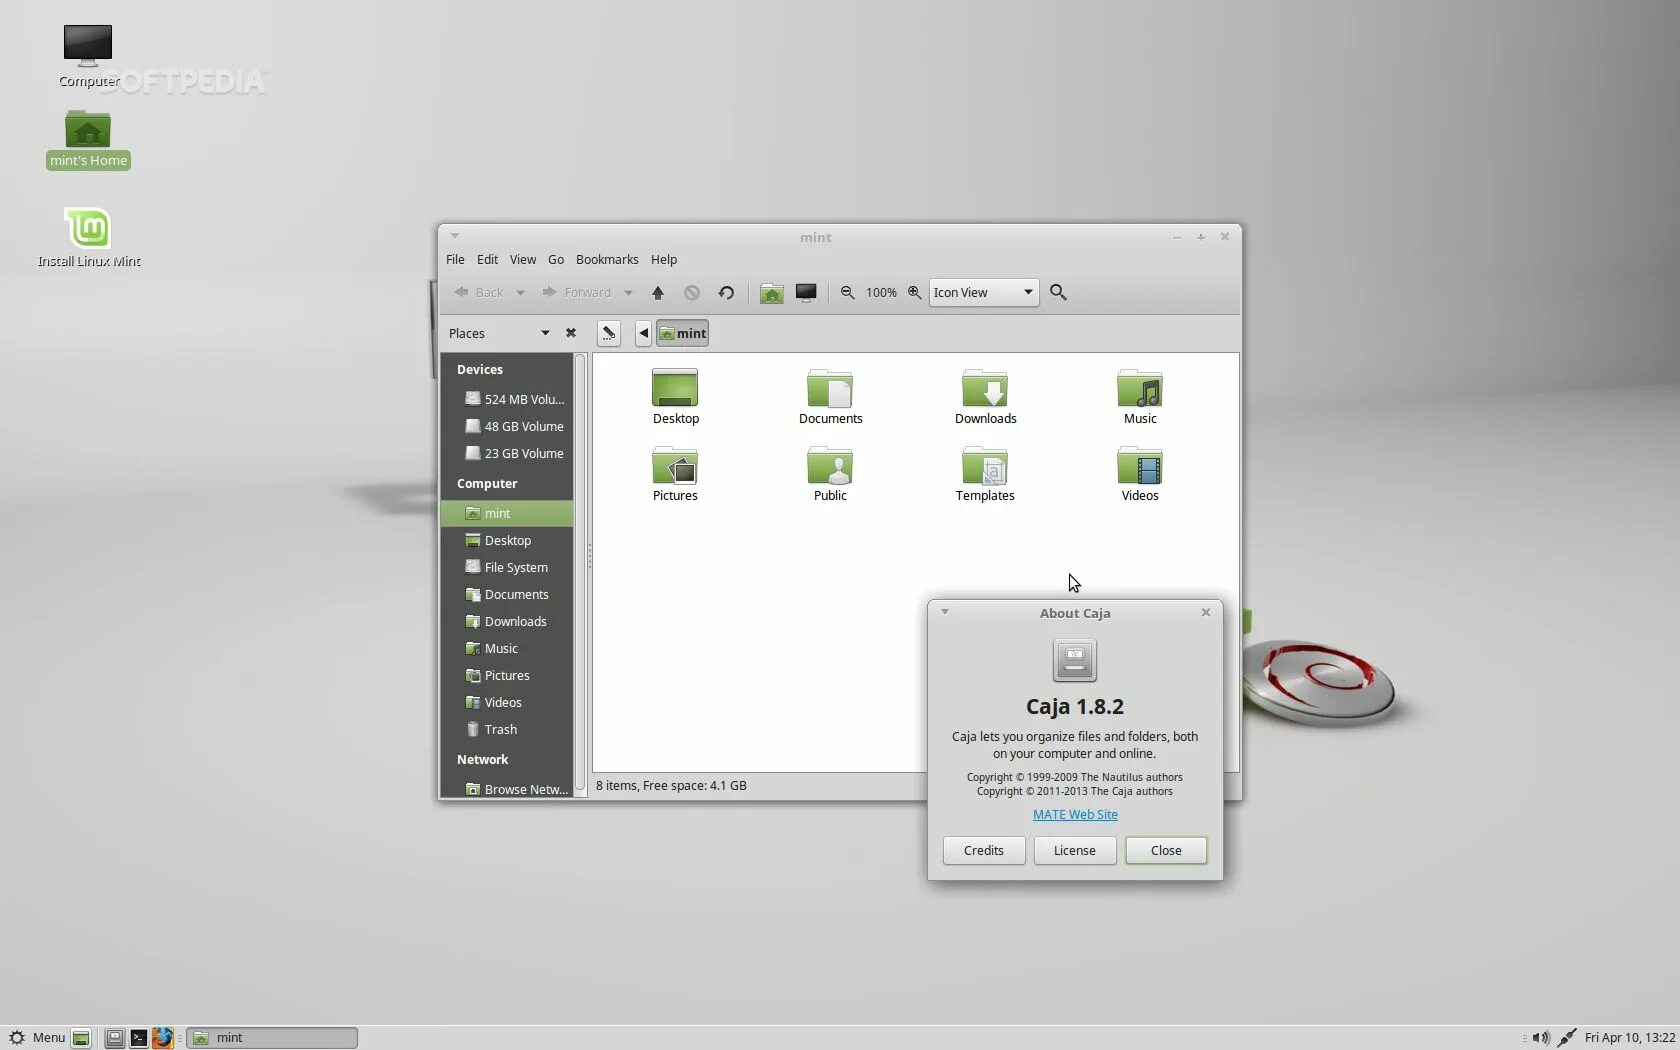Click the path bar left scroll arrow
This screenshot has width=1680, height=1050.
[x=643, y=333]
